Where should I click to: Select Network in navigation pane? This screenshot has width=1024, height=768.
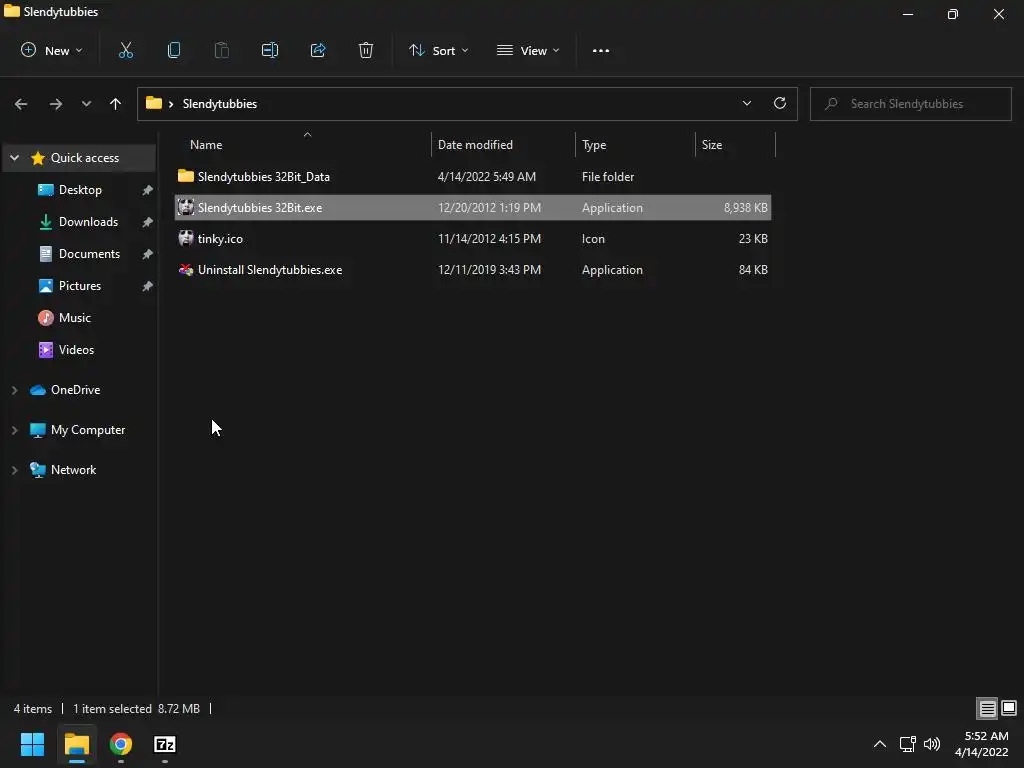(x=73, y=470)
